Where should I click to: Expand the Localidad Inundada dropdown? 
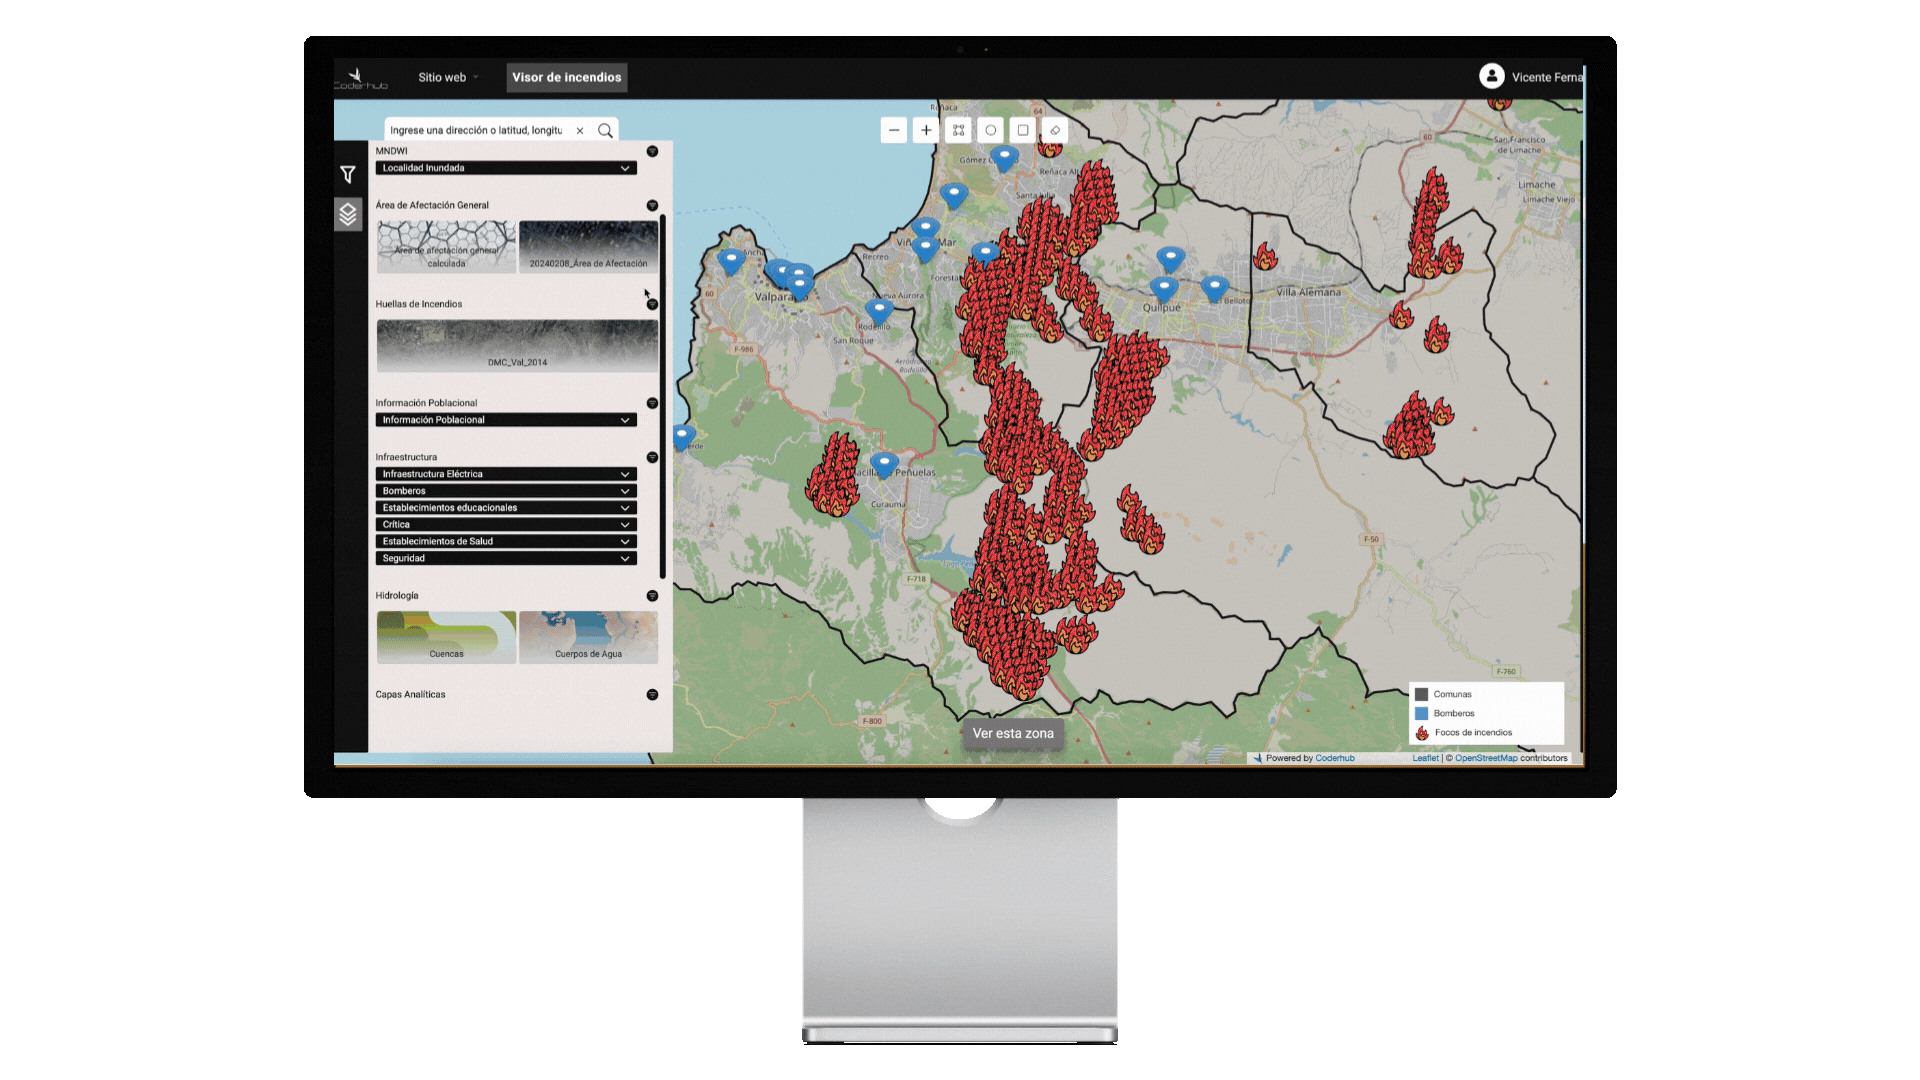[x=506, y=168]
